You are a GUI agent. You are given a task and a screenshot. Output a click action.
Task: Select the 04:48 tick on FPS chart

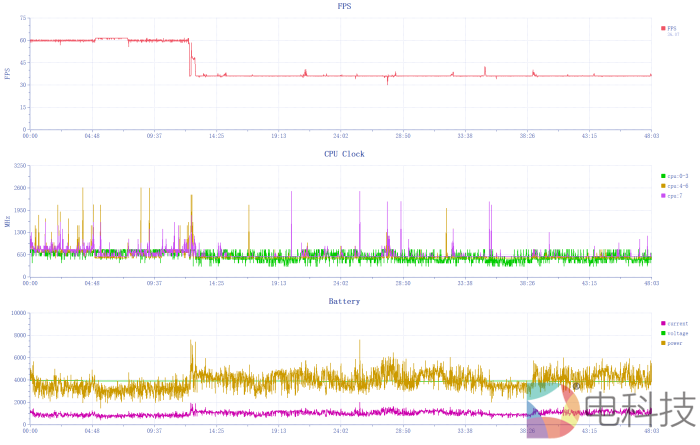click(x=92, y=135)
